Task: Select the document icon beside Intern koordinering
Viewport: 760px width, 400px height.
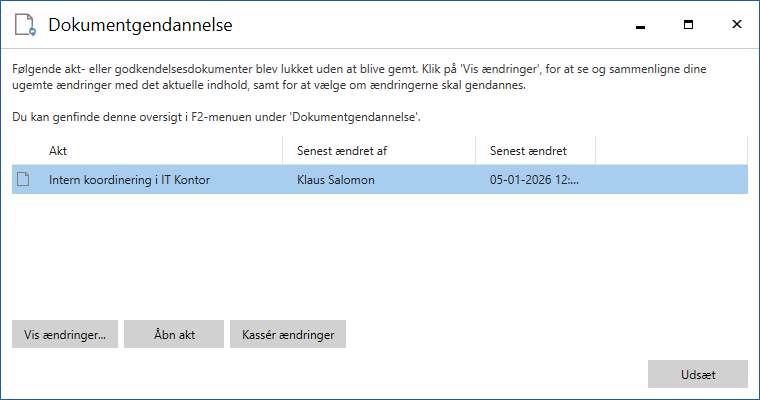Action: [23, 179]
